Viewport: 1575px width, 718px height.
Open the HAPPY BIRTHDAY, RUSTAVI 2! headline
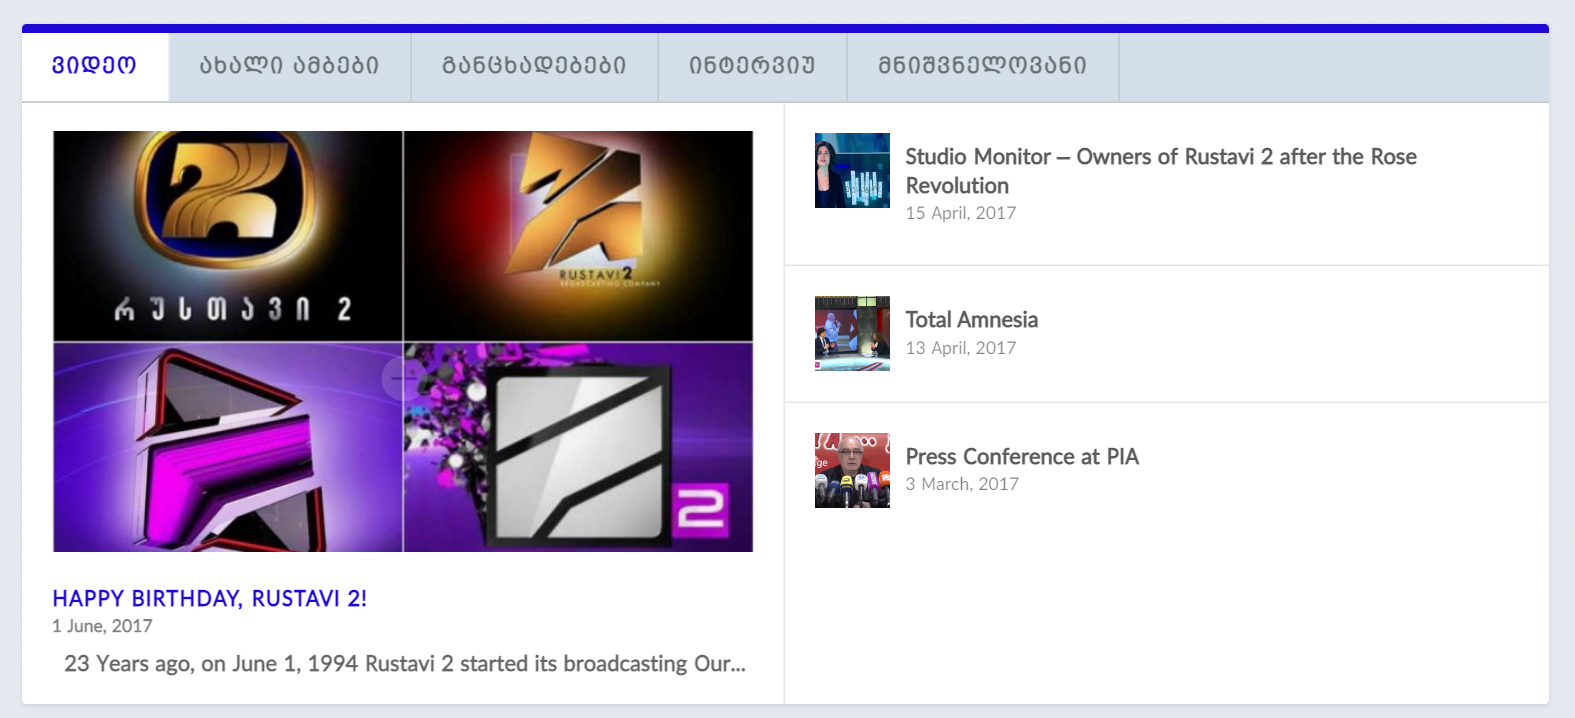pos(210,598)
